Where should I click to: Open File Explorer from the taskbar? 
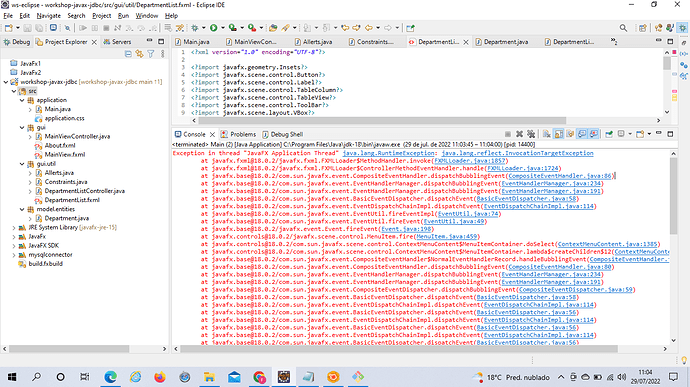209,377
